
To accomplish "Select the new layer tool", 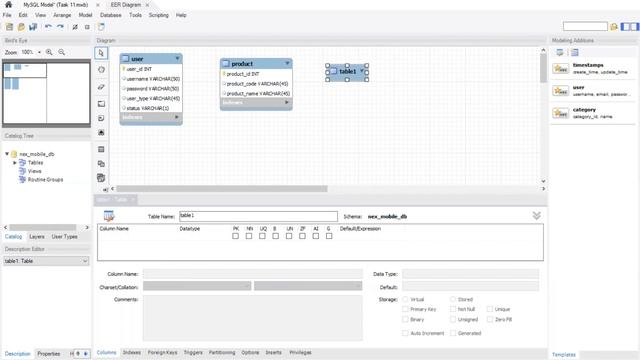I will coord(102,104).
